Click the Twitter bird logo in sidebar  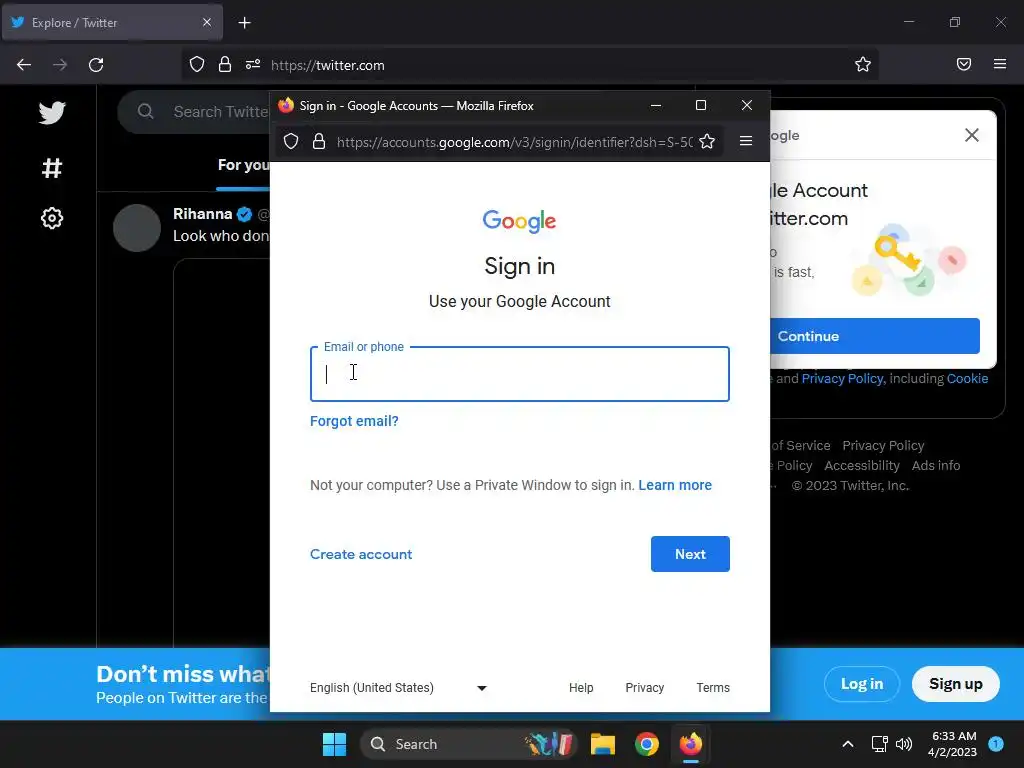[x=52, y=113]
